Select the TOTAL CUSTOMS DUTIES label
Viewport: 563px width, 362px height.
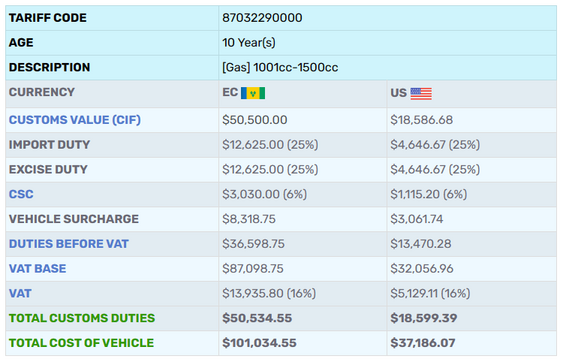(82, 318)
